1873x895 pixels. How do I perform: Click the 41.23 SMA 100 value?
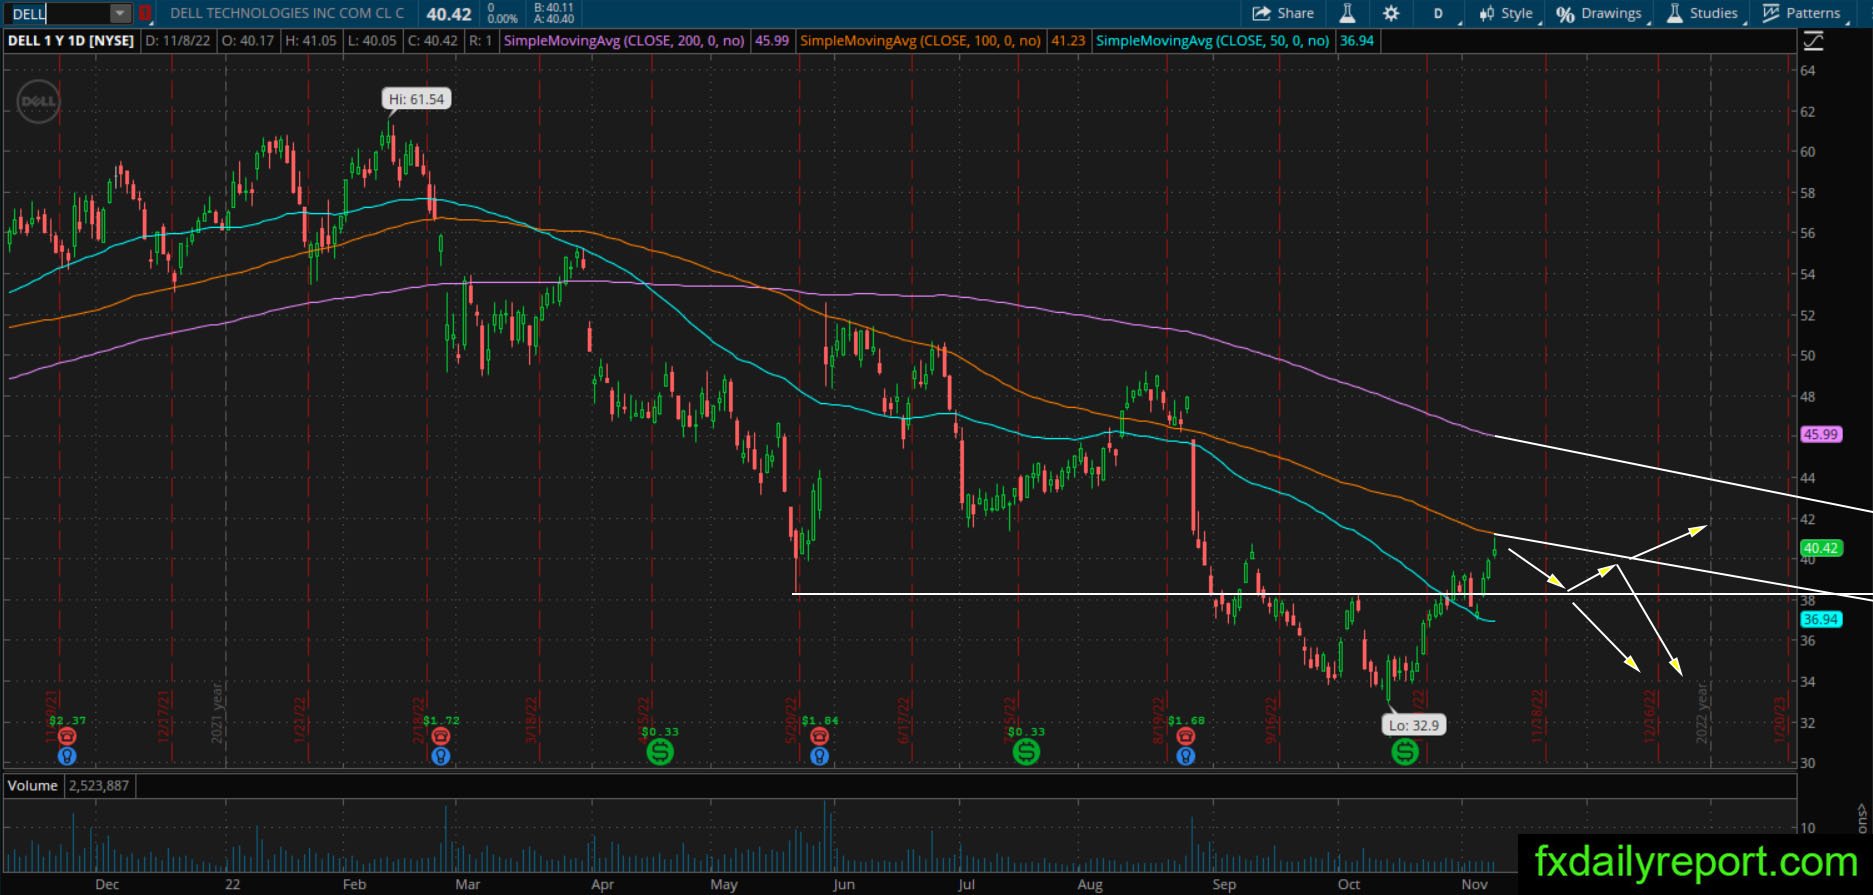coord(1068,41)
